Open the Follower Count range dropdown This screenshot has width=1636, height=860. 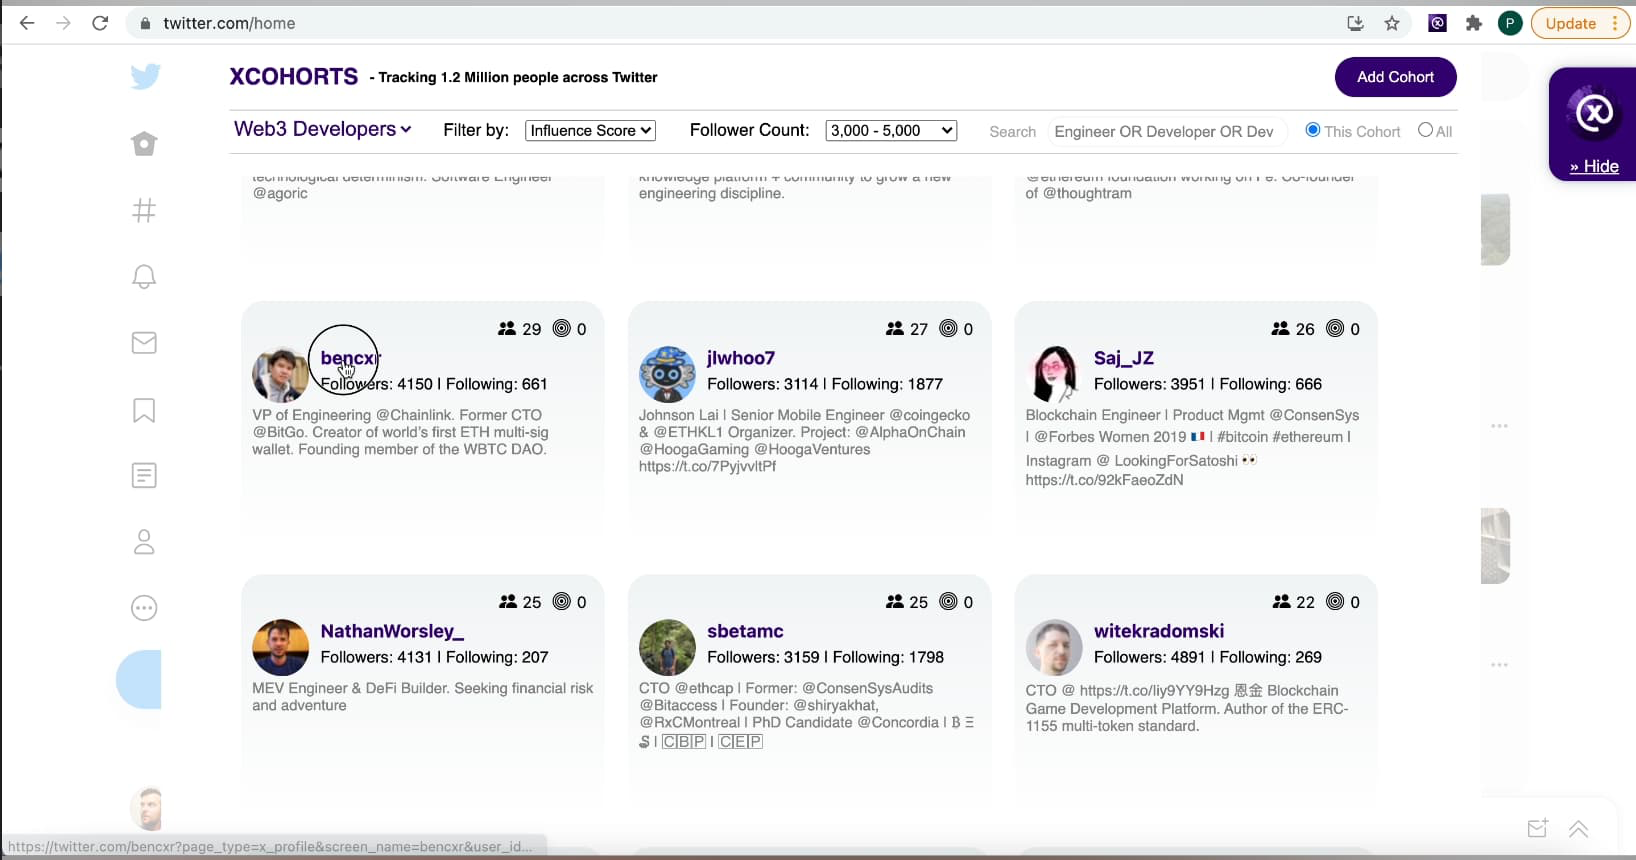[891, 131]
